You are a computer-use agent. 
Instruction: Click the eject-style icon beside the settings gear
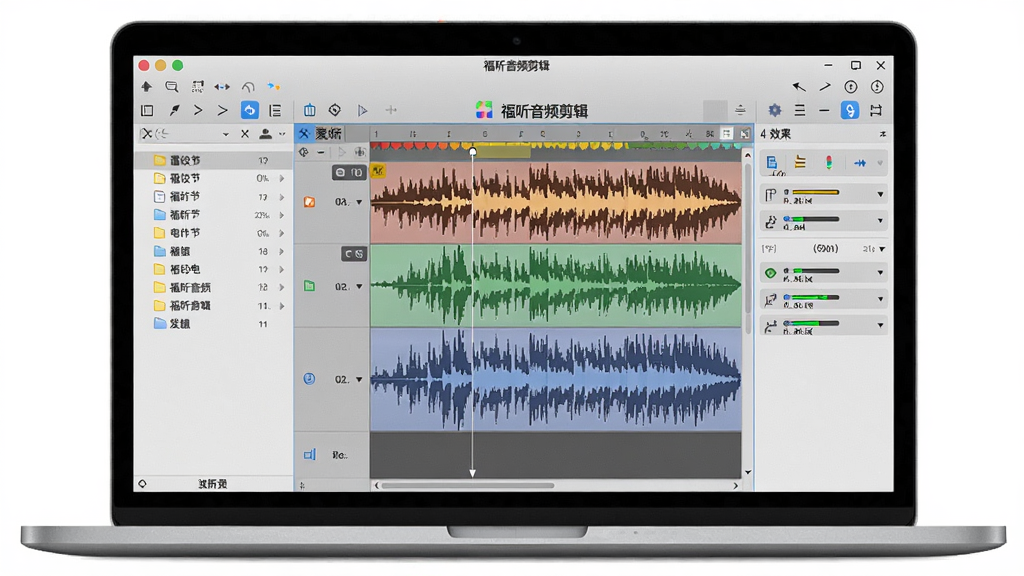point(740,110)
